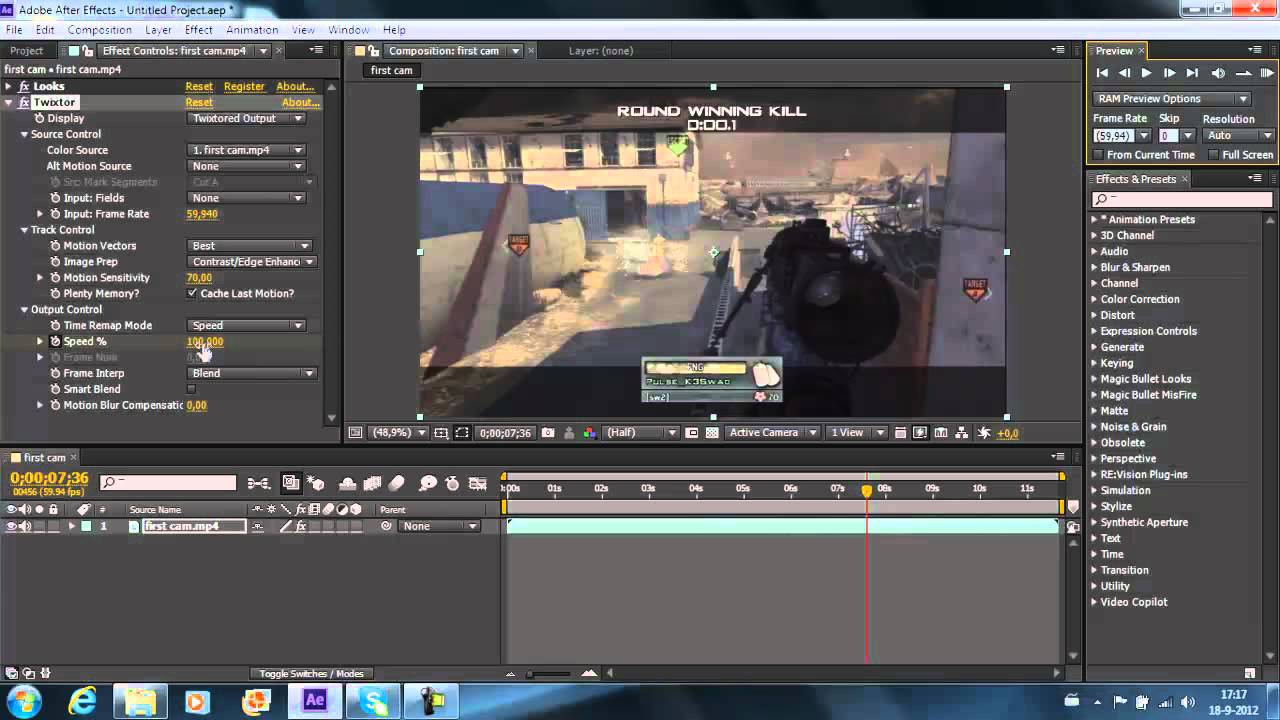
Task: Open Color Source dropdown
Action: pyautogui.click(x=246, y=150)
